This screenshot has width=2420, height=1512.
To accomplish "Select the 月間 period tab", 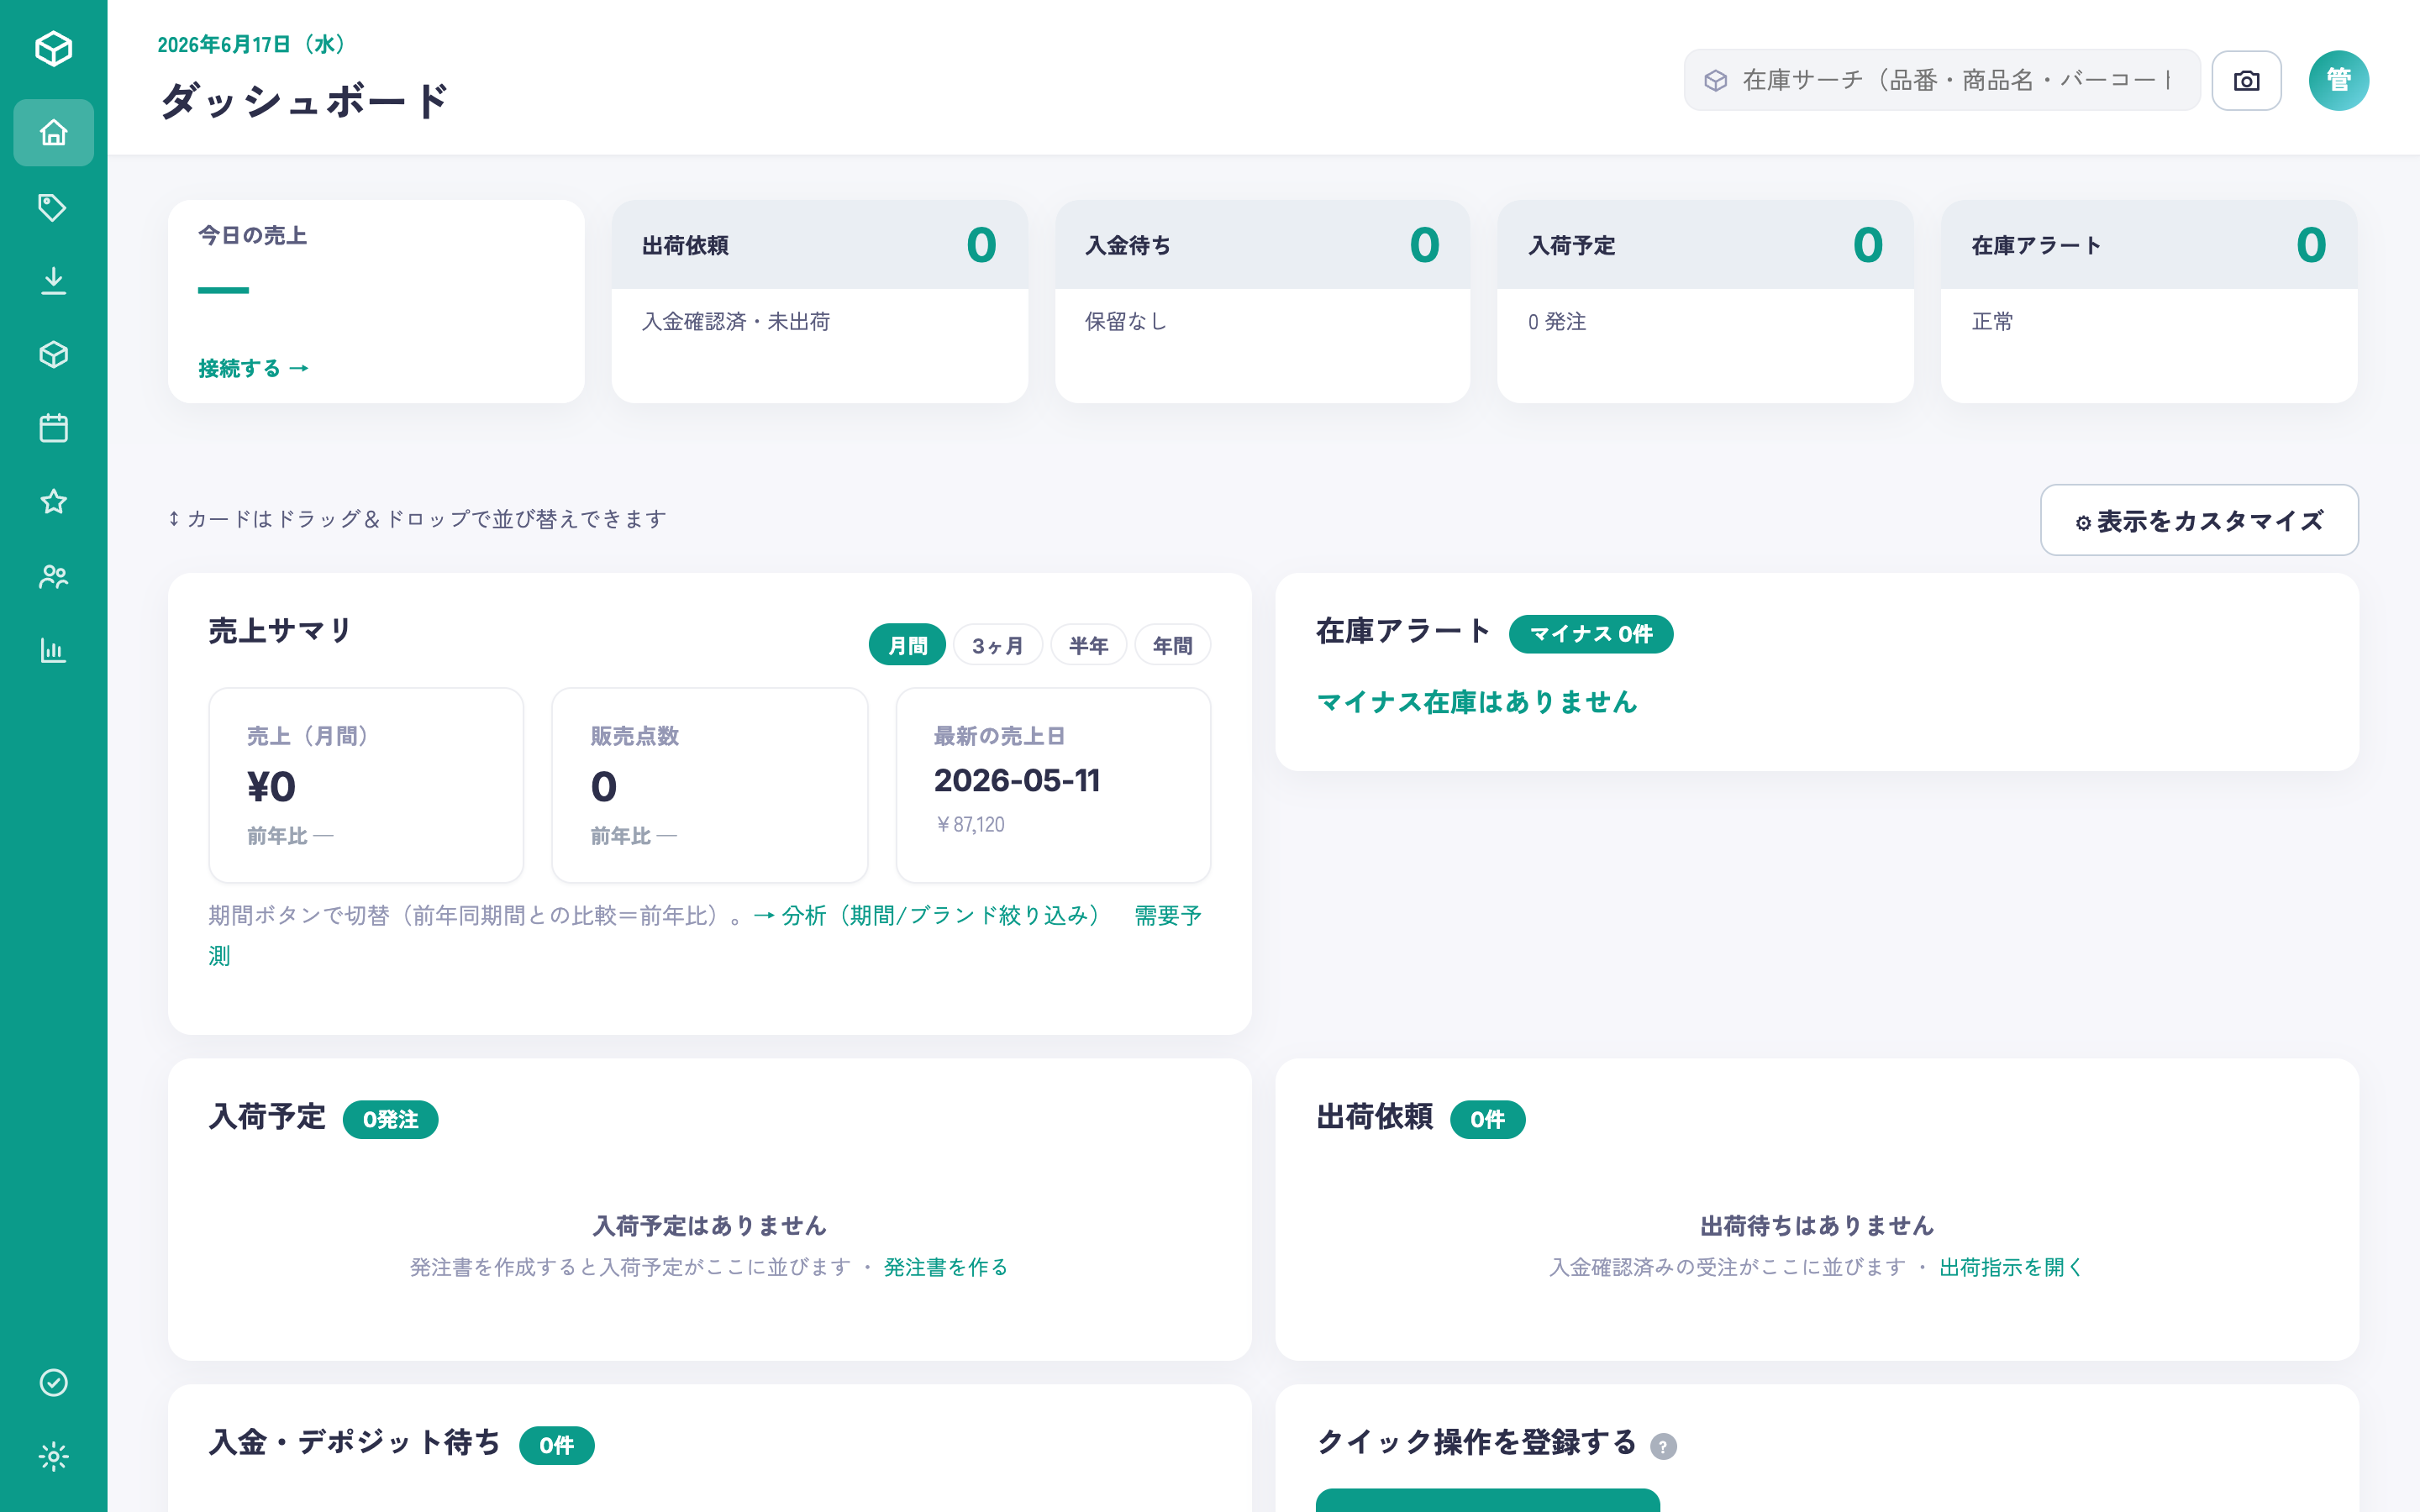I will tap(907, 646).
